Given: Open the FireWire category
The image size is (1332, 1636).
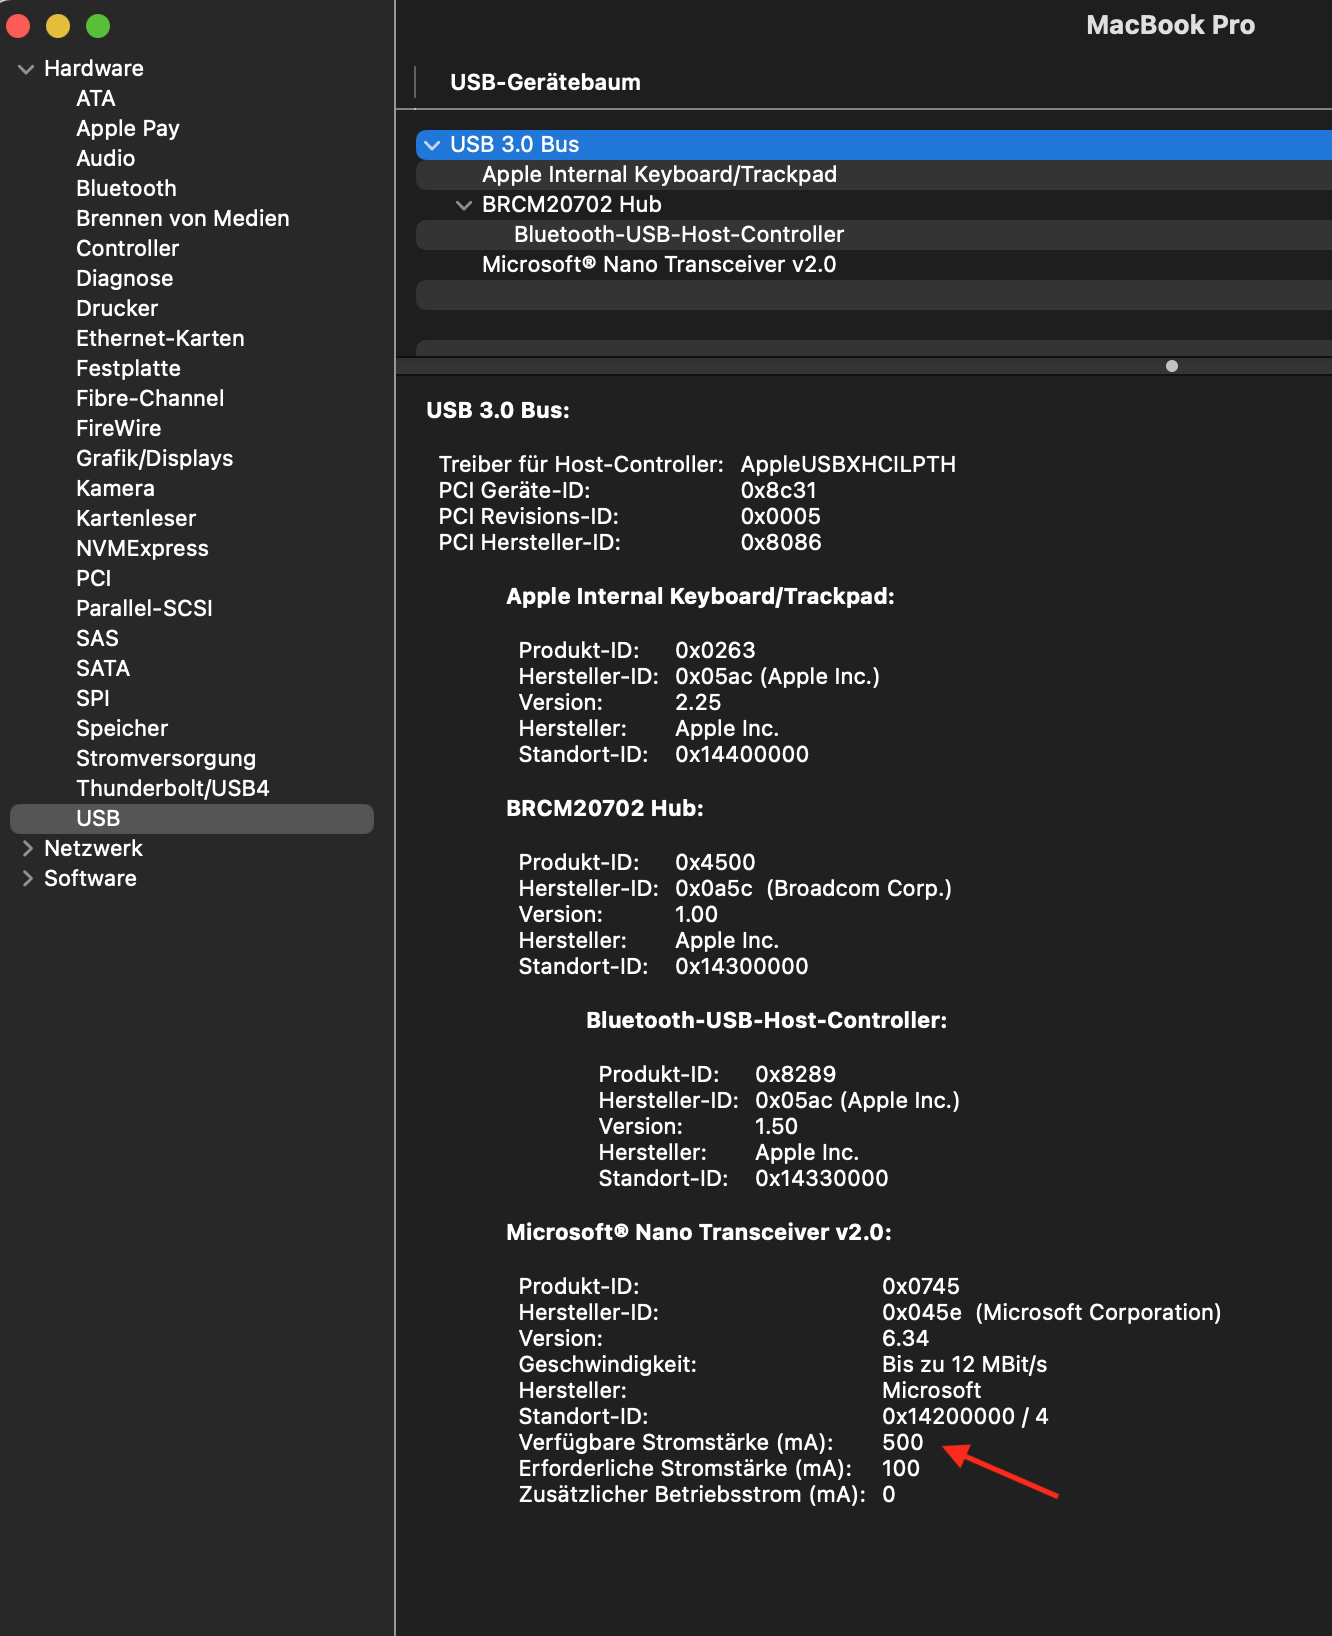Looking at the screenshot, I should [x=119, y=429].
